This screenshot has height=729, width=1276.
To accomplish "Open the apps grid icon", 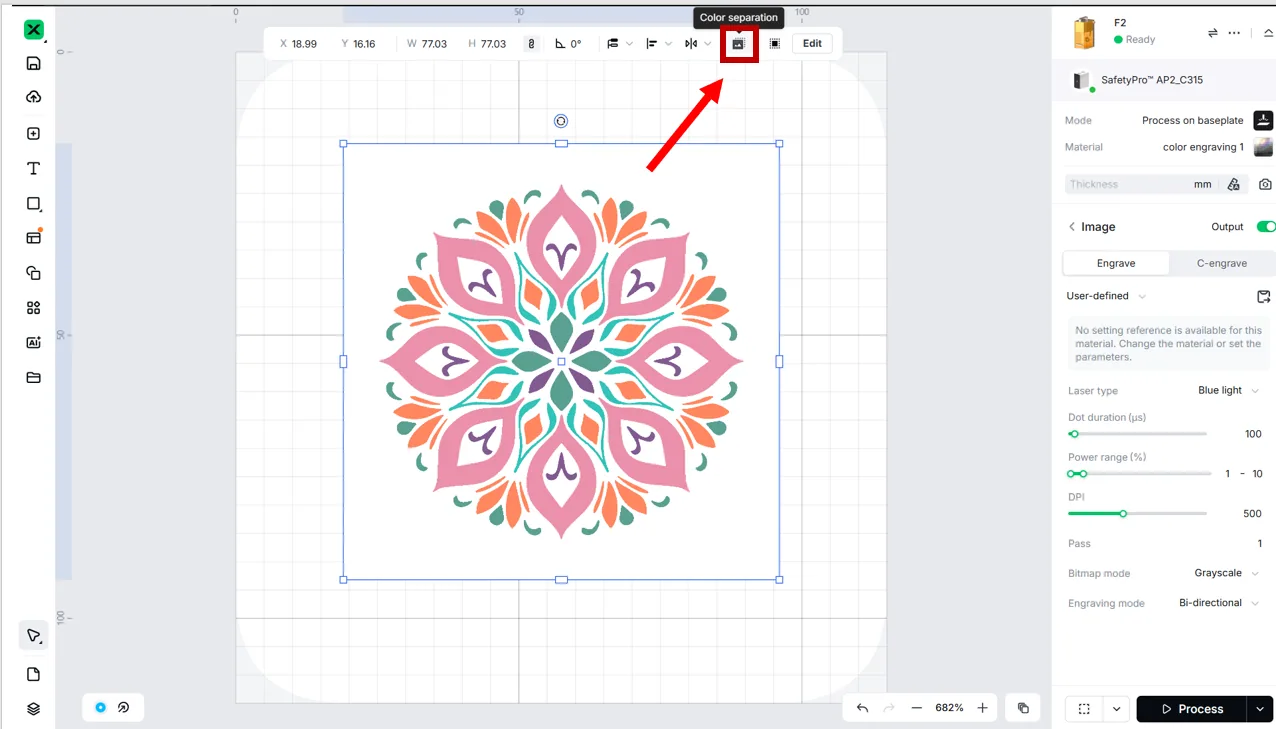I will 33,308.
